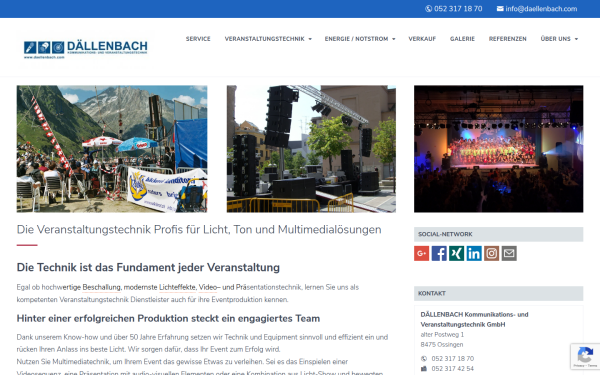
Task: Expand the Veranstaltungstechnik dropdown arrow
Action: click(x=310, y=39)
